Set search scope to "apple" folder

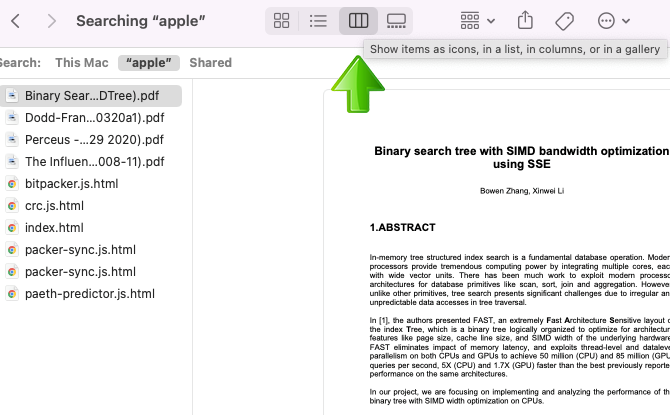149,63
